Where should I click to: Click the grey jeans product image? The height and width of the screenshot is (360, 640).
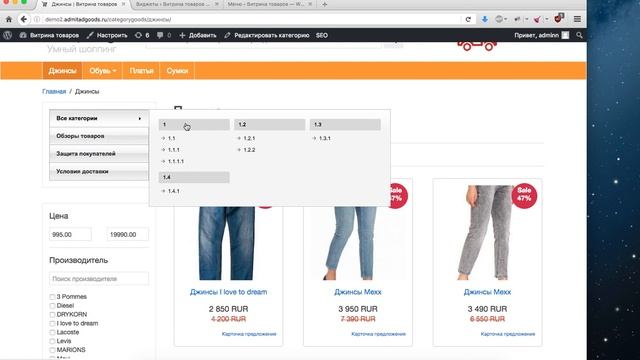pos(487,233)
